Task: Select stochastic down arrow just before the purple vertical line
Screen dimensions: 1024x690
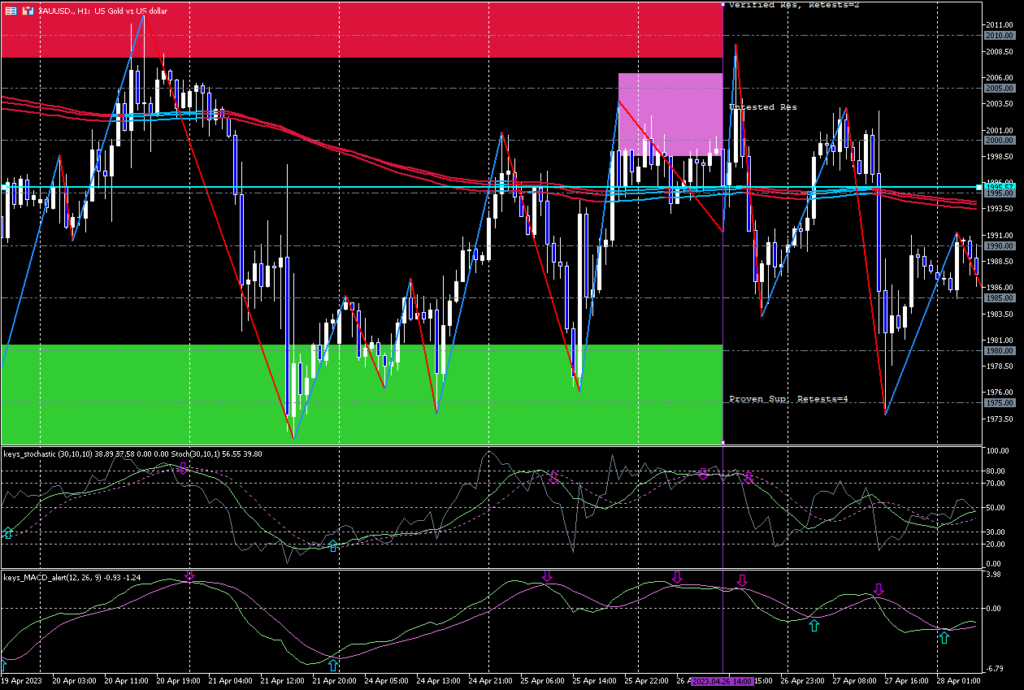Action: coord(703,474)
